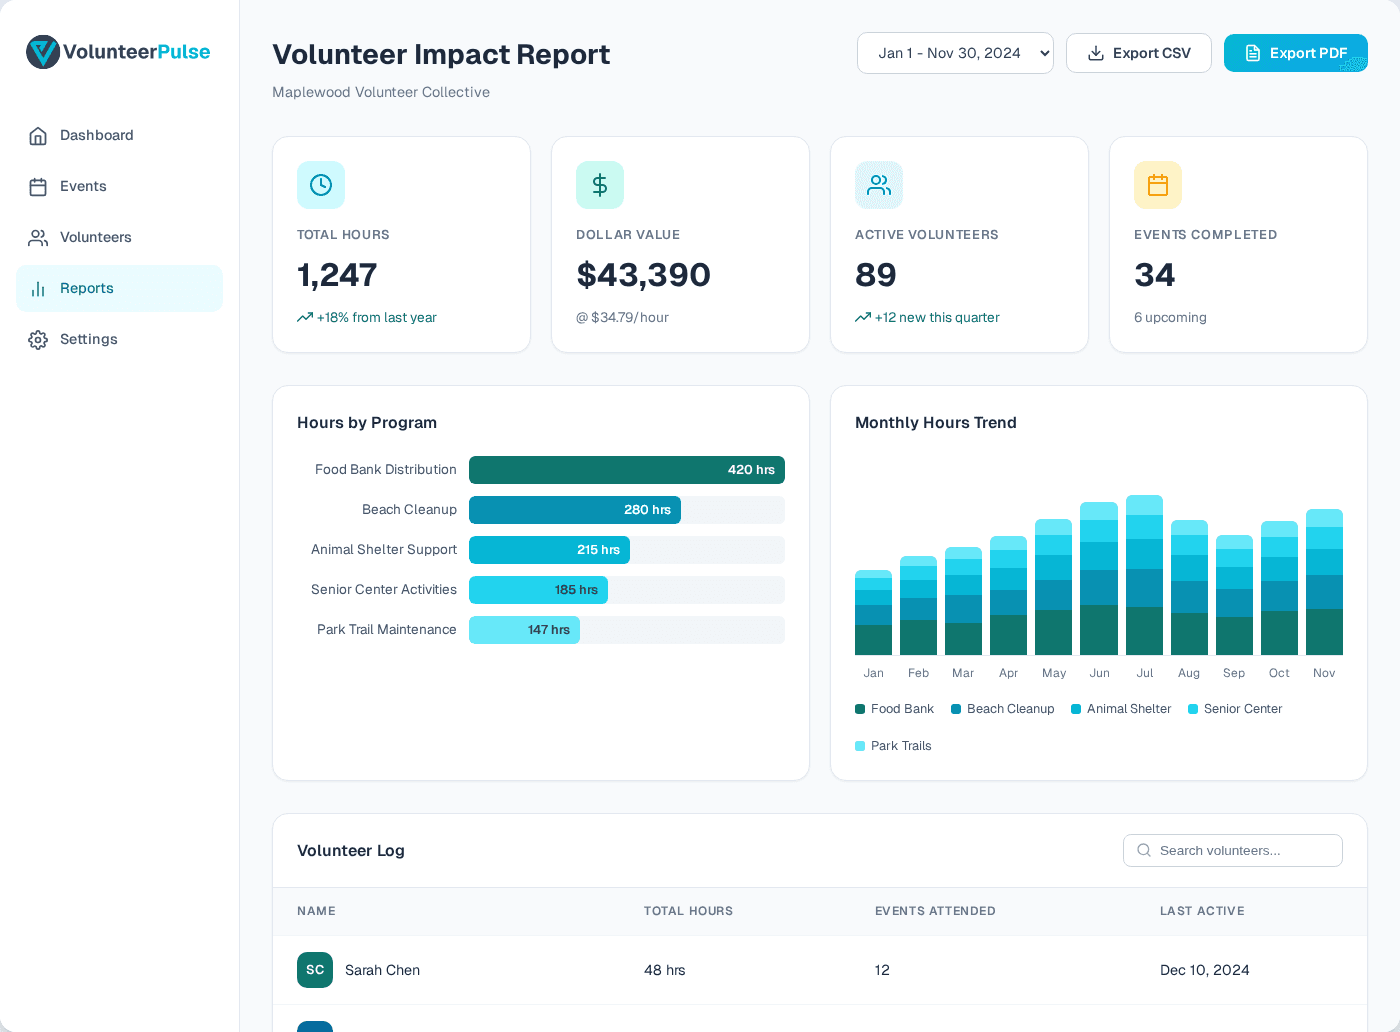Toggle the Park Trails legend item
The width and height of the screenshot is (1400, 1032).
893,745
